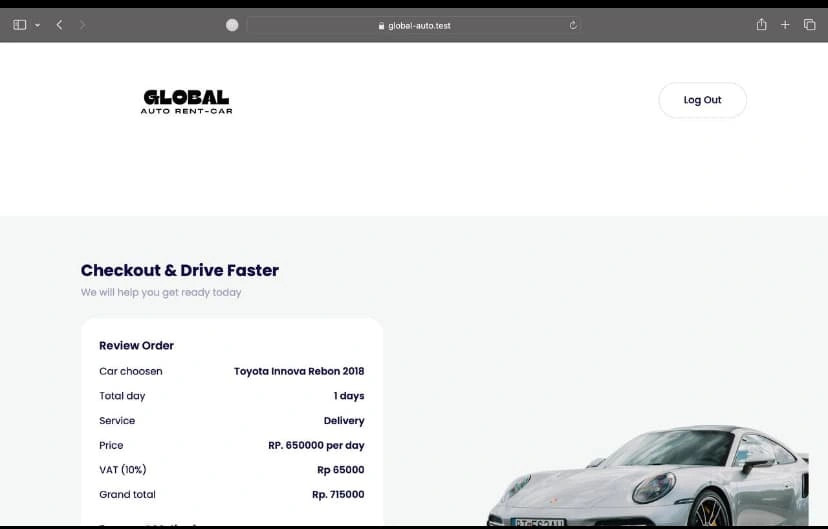
Task: Click the 'Total day' label
Action: 122,396
